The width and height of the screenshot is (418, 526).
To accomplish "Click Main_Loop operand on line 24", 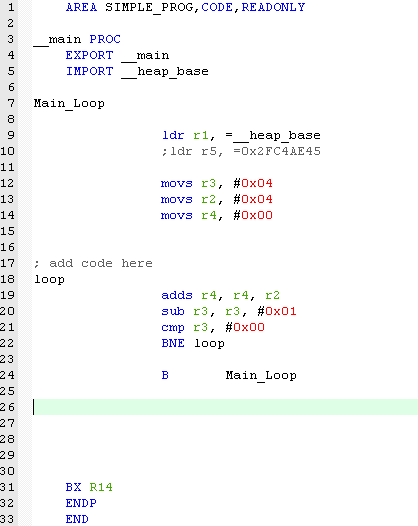I will 261,375.
